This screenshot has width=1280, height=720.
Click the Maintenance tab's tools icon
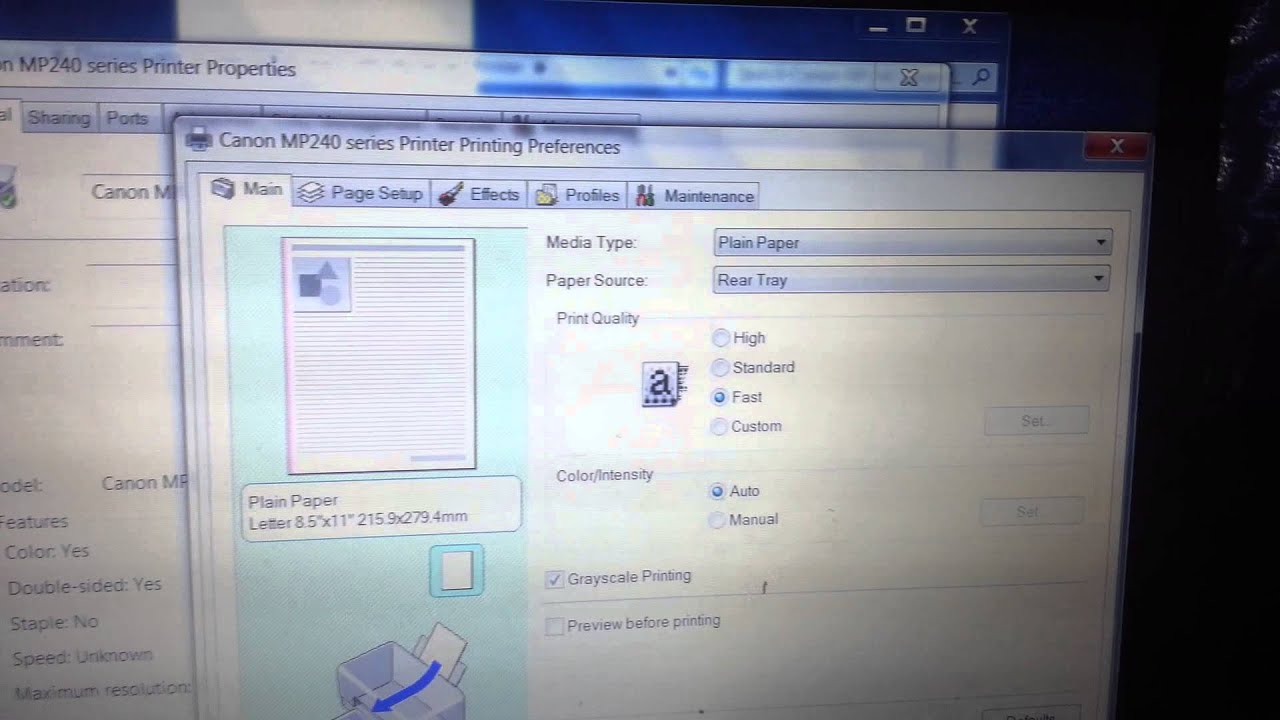point(645,196)
